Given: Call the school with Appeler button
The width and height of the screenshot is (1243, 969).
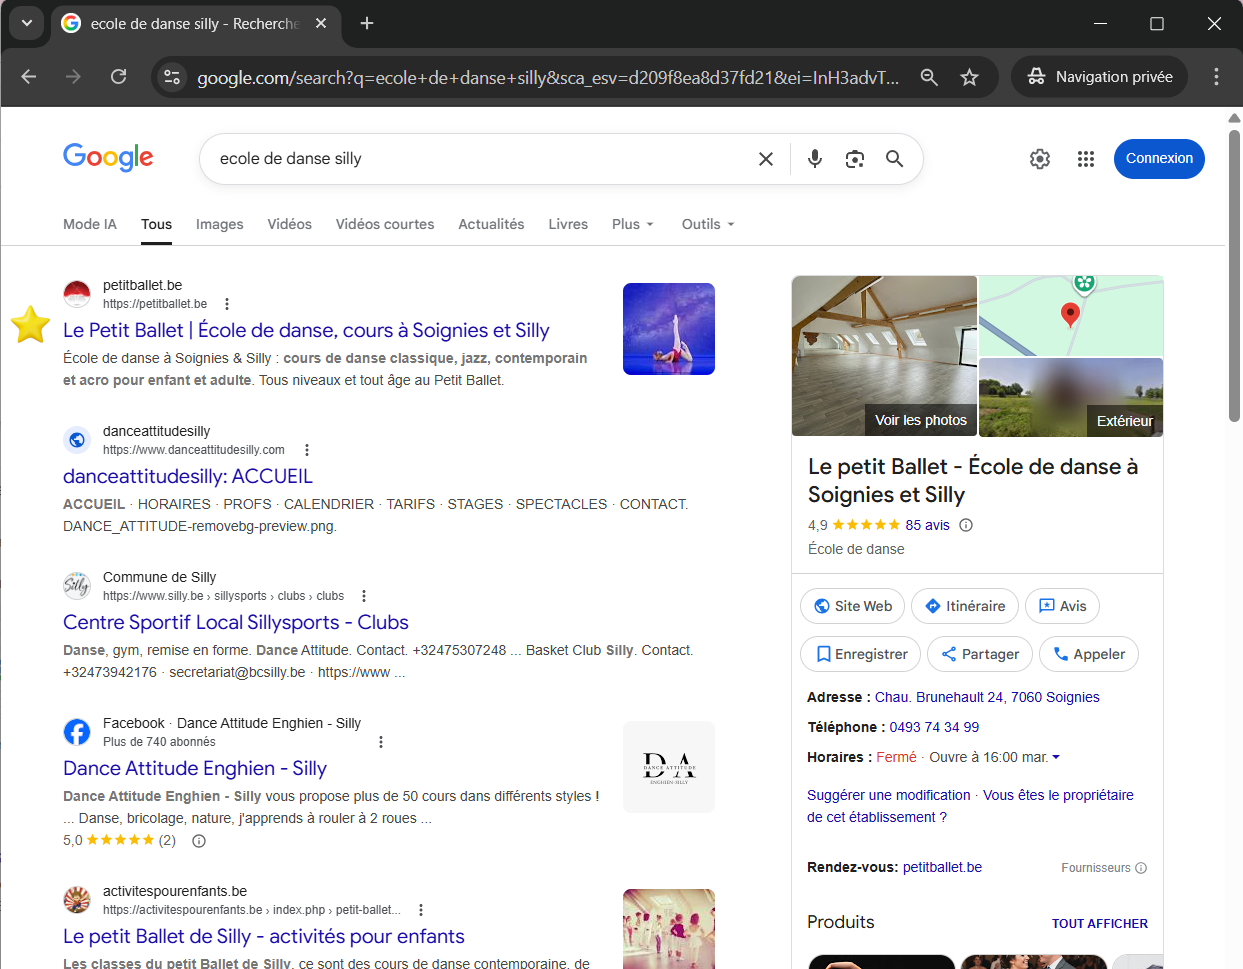Looking at the screenshot, I should pyautogui.click(x=1089, y=654).
